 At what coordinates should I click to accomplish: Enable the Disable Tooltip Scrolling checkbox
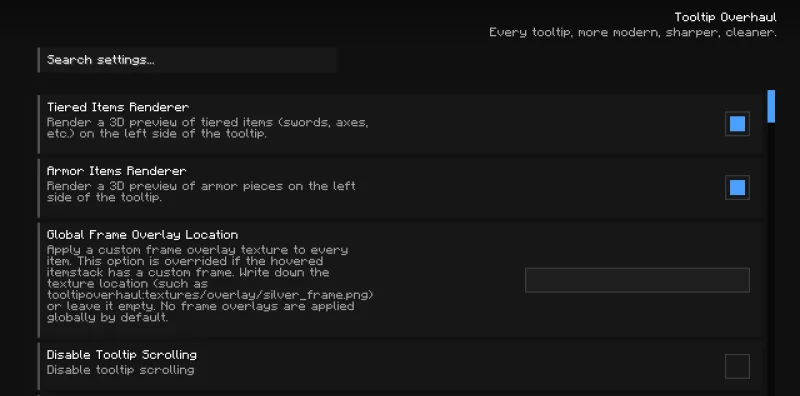coord(737,366)
